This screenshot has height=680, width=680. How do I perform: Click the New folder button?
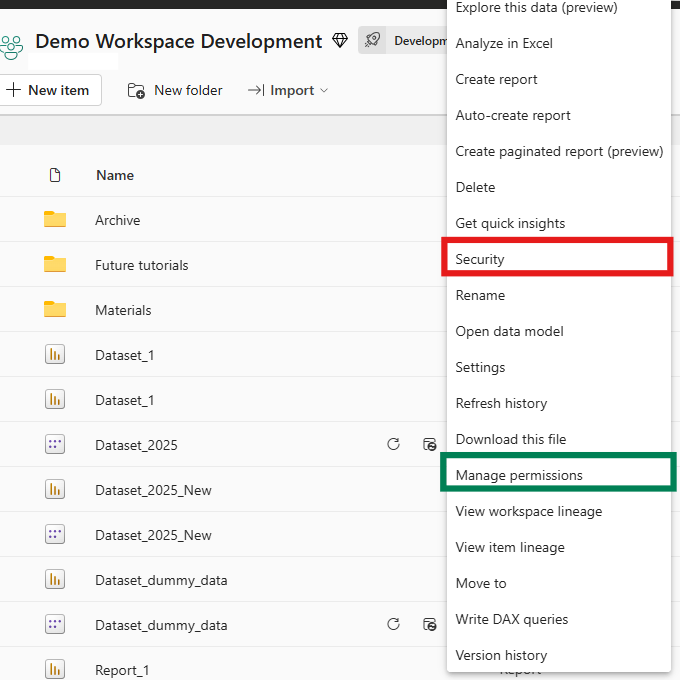[175, 90]
